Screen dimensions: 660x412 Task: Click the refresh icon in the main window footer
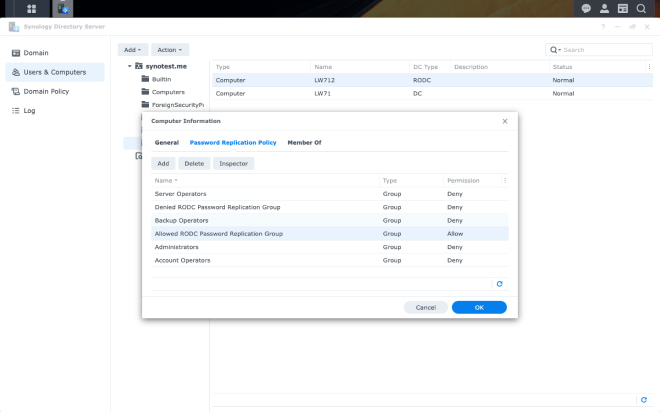[x=643, y=400]
